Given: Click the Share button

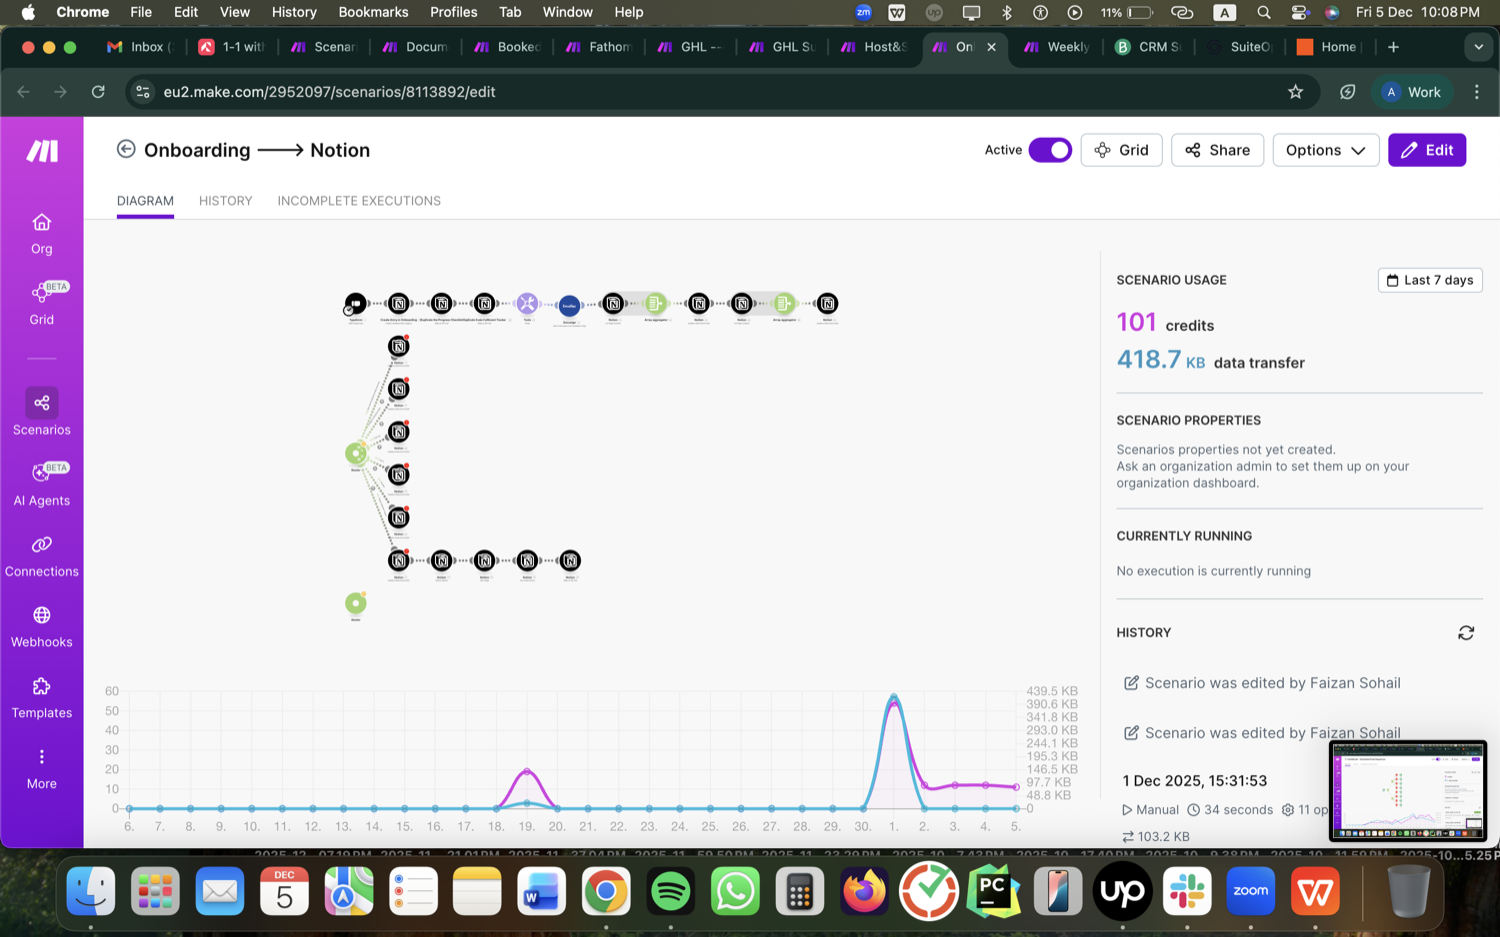Looking at the screenshot, I should point(1217,150).
